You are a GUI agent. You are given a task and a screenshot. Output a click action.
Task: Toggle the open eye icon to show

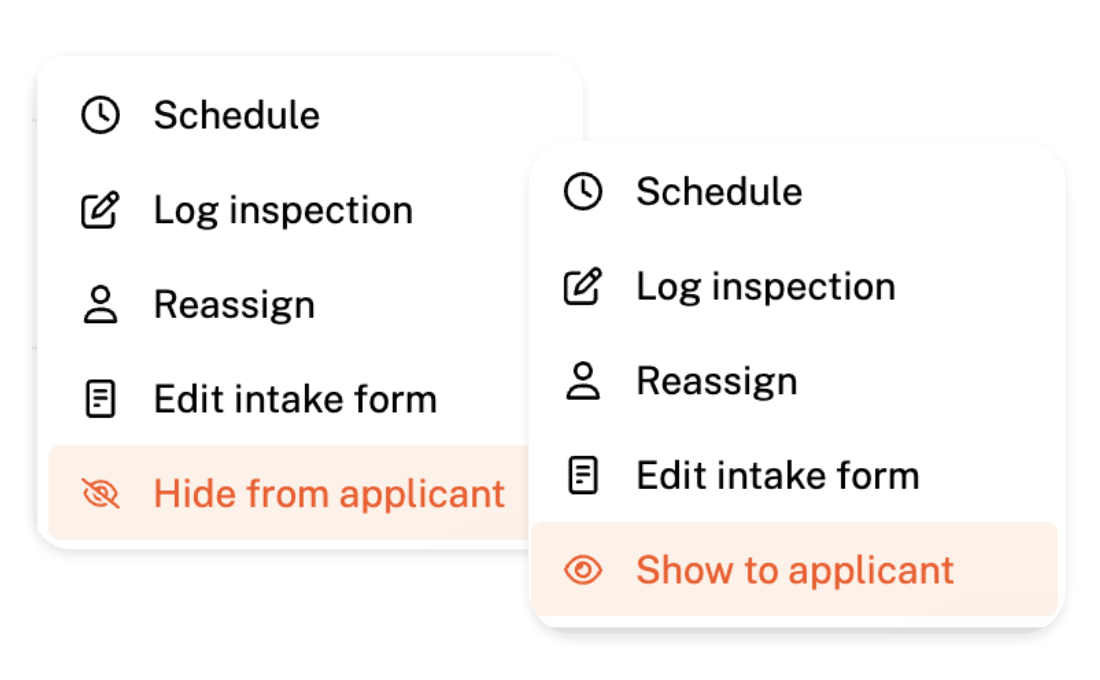[x=583, y=570]
